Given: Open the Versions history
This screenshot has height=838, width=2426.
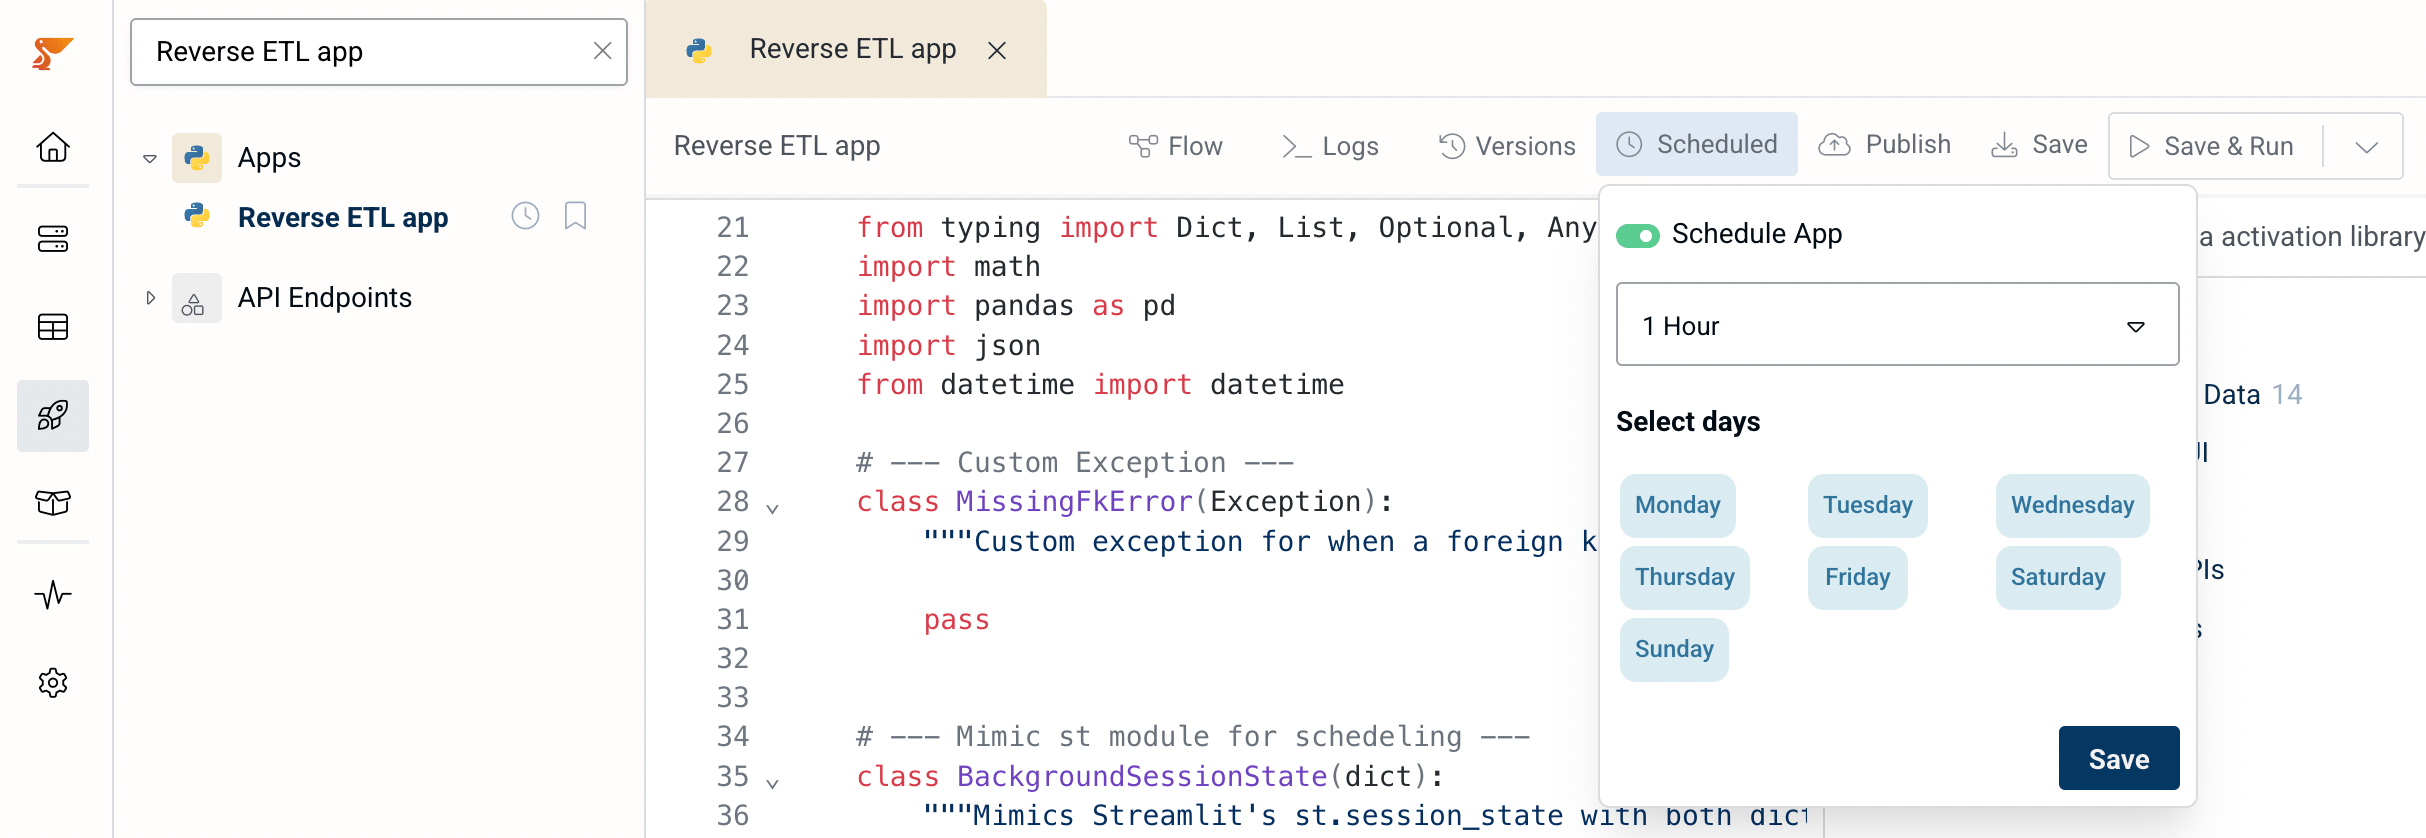Looking at the screenshot, I should (1507, 146).
